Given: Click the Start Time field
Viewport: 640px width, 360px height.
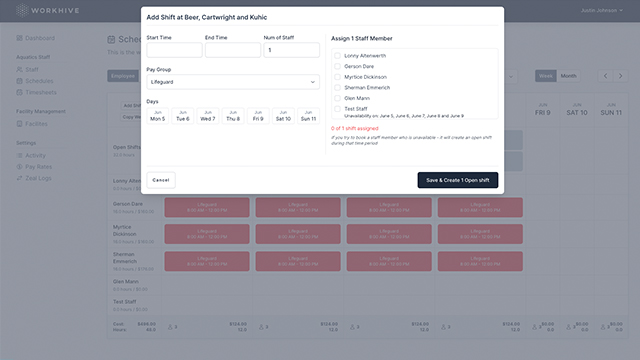Looking at the screenshot, I should [x=174, y=50].
